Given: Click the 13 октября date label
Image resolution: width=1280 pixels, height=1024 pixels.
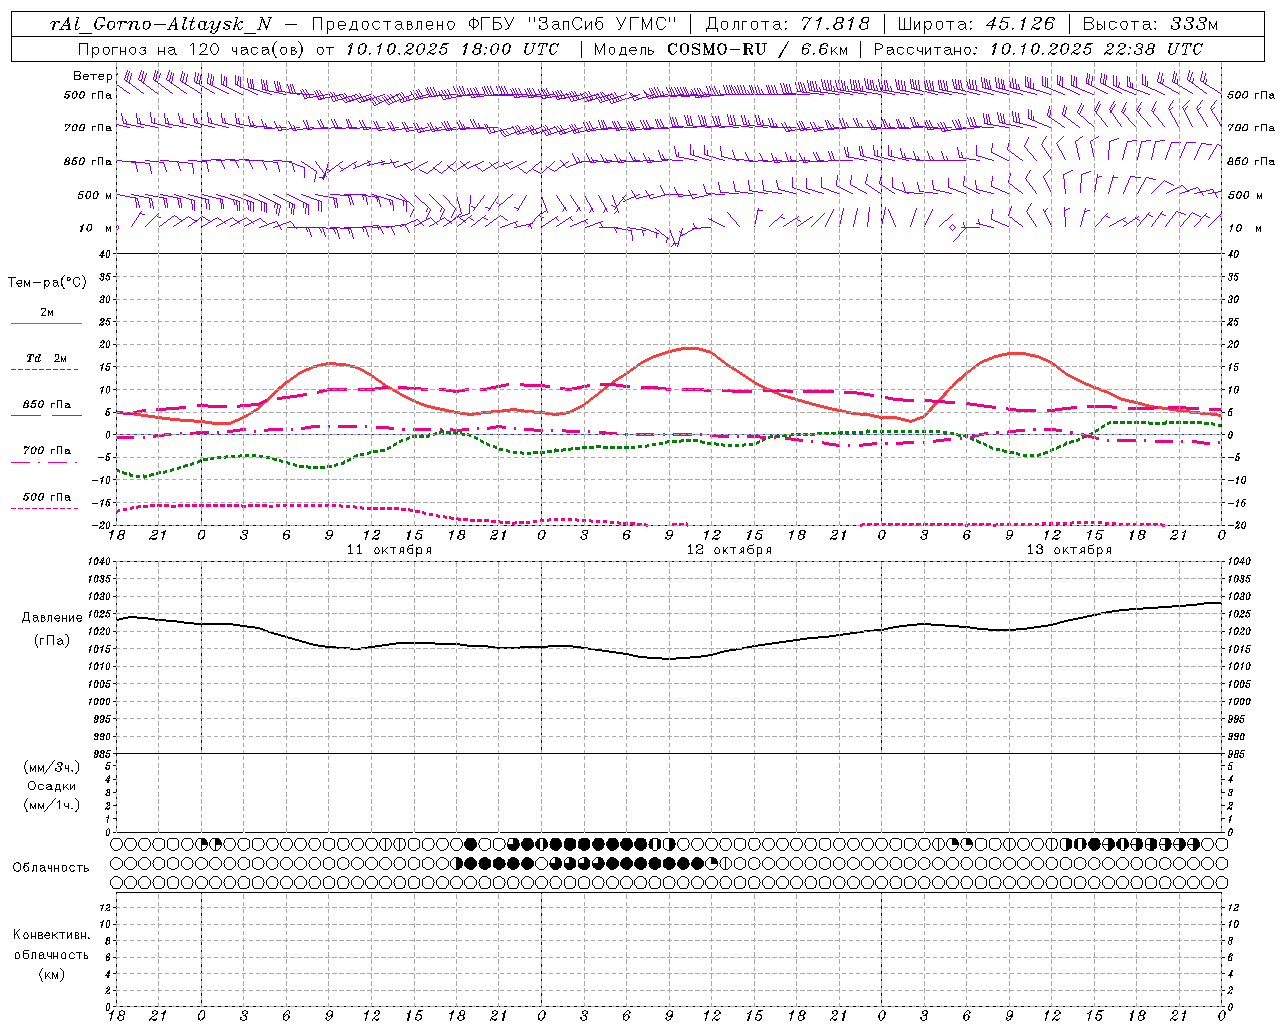Looking at the screenshot, I should point(1069,550).
